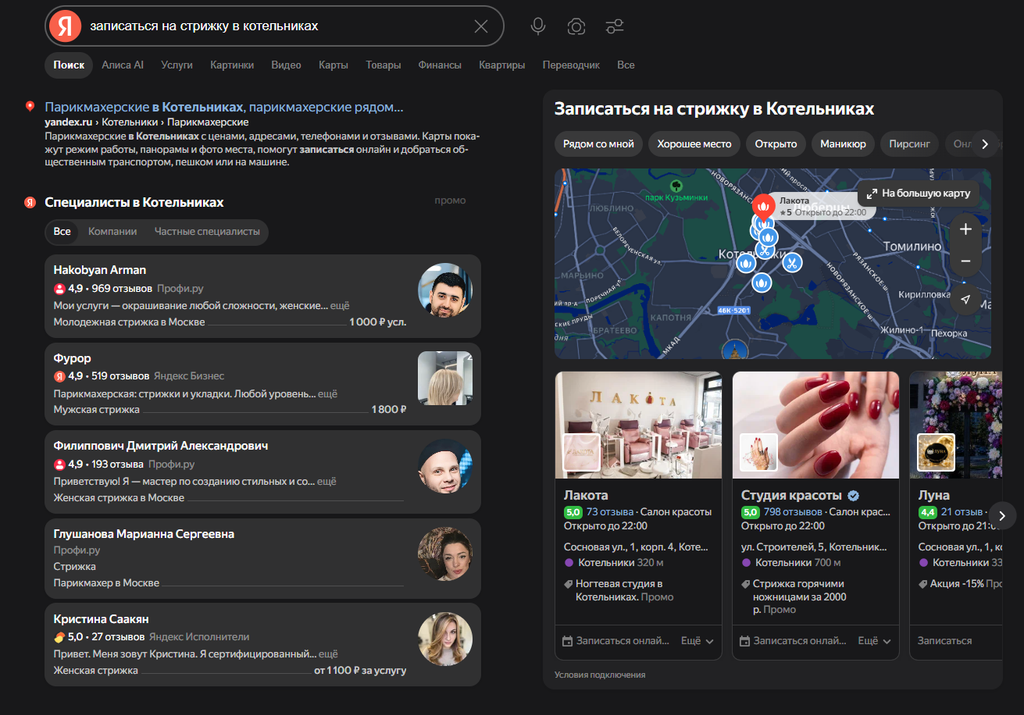Expand Фурор description with ещё
1024x715 pixels.
(328, 394)
